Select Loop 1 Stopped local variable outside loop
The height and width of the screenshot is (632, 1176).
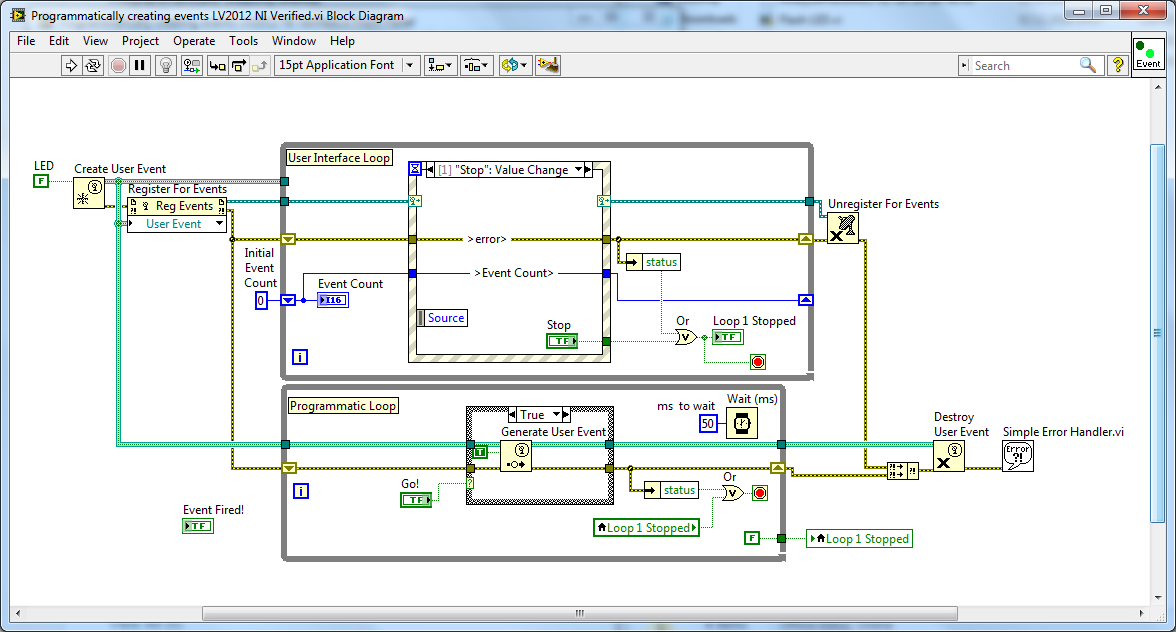click(860, 538)
